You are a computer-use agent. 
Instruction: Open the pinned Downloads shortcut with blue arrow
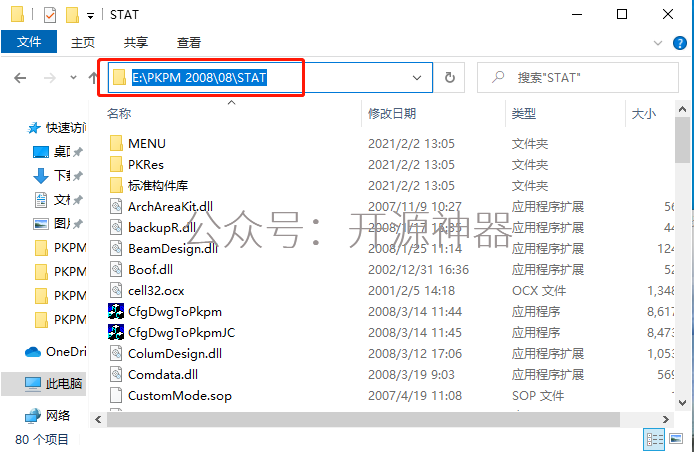point(58,176)
